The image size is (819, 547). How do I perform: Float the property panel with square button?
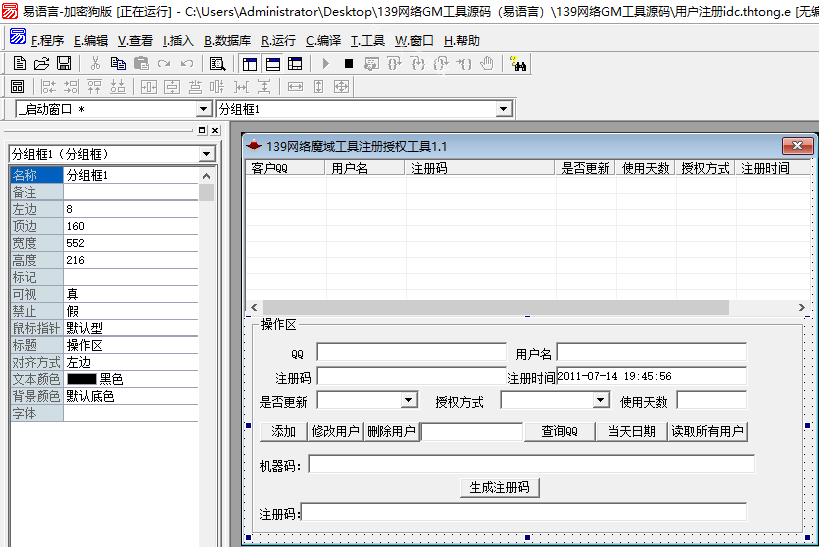point(203,130)
